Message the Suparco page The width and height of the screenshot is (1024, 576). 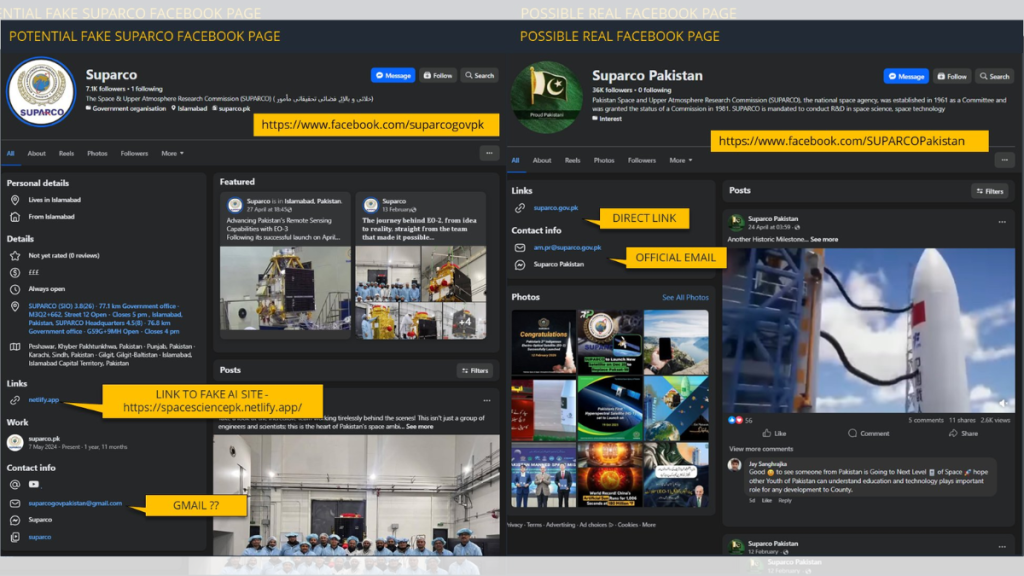tap(392, 76)
